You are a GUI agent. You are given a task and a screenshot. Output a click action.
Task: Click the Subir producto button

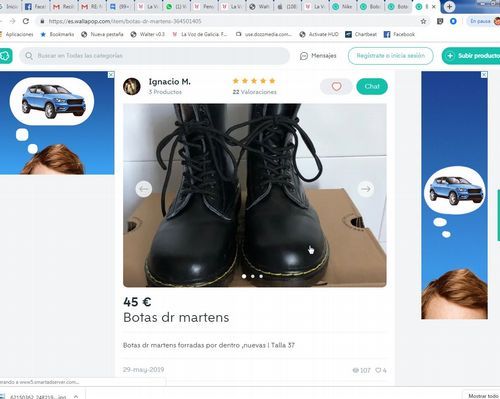tap(472, 56)
